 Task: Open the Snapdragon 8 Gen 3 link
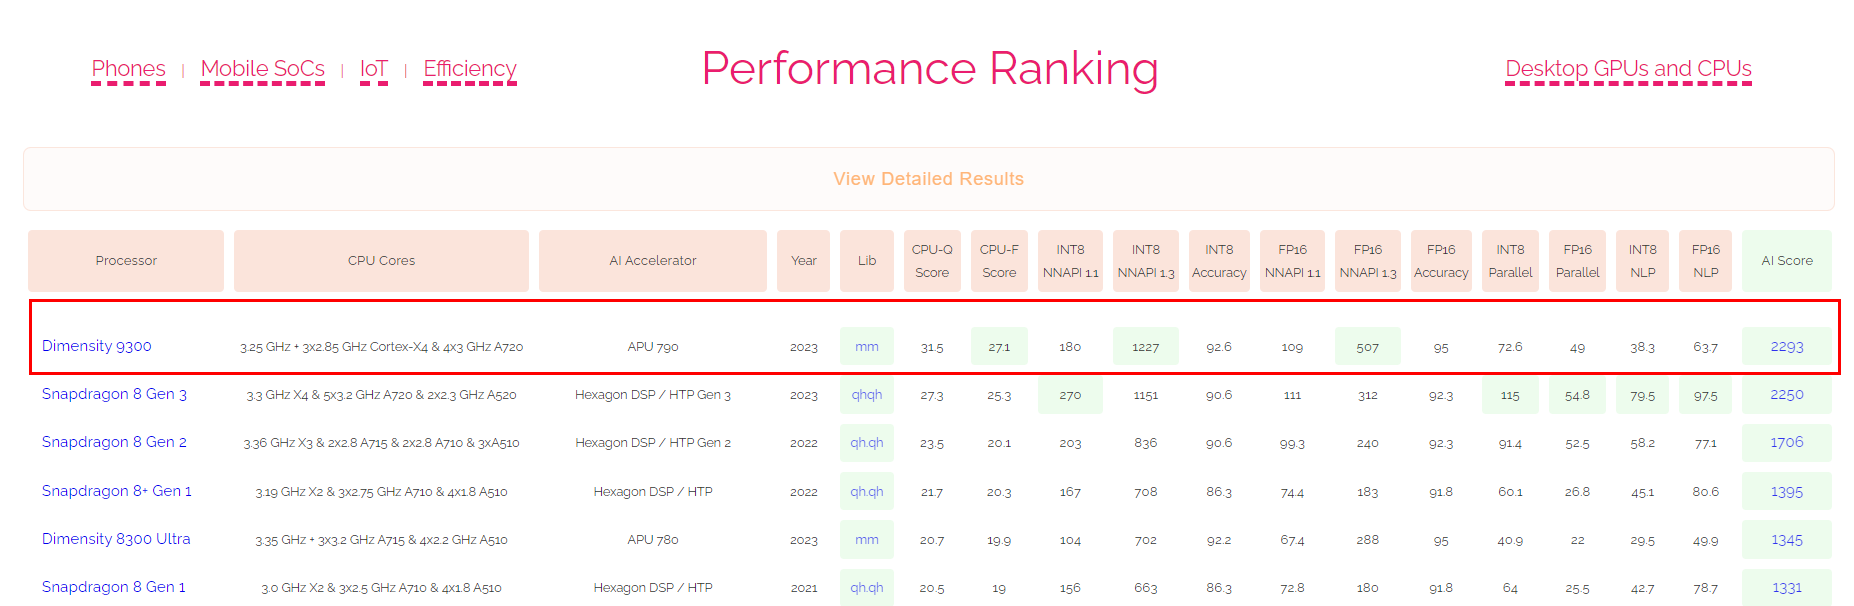pyautogui.click(x=114, y=394)
